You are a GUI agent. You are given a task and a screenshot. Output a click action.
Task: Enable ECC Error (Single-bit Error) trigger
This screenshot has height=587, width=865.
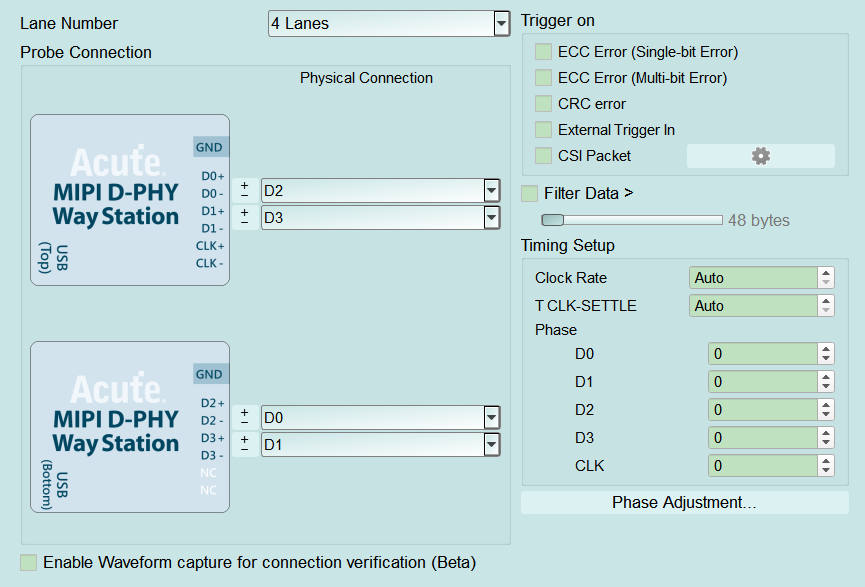(x=543, y=52)
